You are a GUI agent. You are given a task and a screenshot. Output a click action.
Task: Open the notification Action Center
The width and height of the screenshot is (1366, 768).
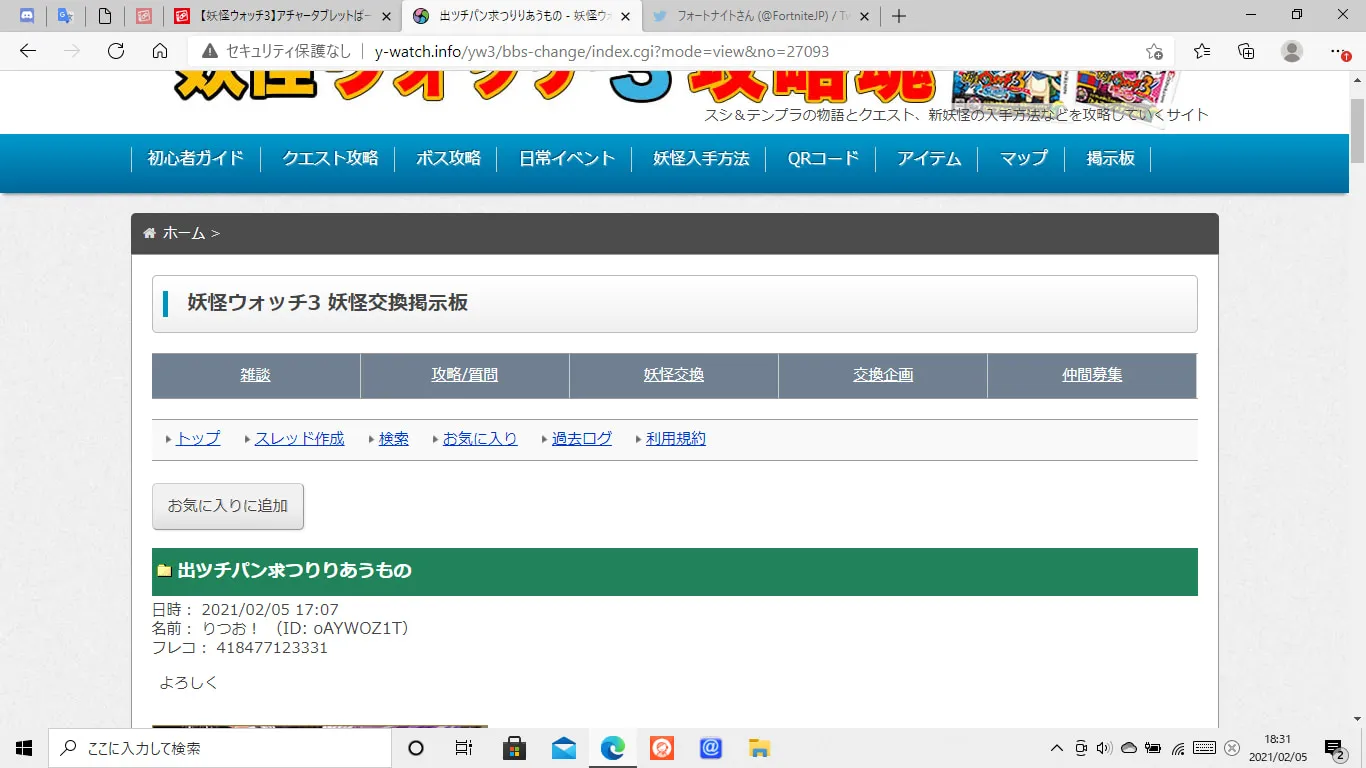1335,748
